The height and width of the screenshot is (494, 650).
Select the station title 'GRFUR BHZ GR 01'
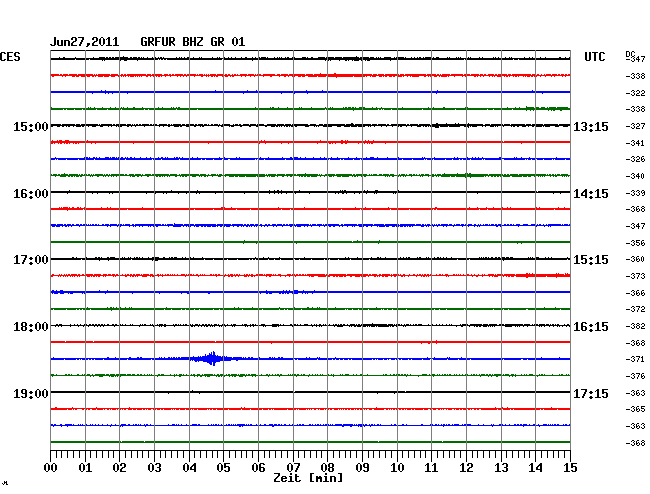193,42
